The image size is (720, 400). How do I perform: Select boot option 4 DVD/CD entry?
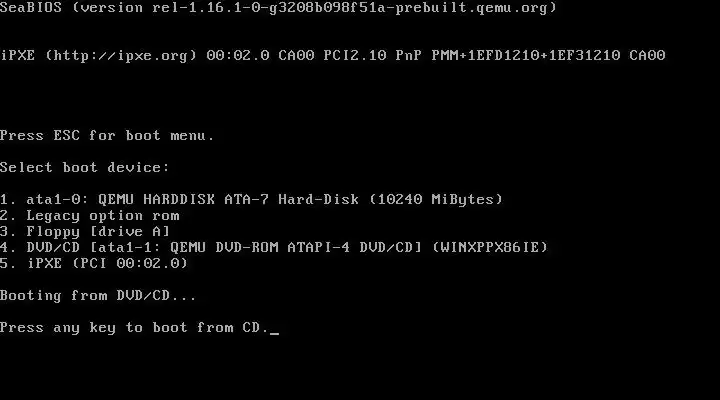pos(274,248)
